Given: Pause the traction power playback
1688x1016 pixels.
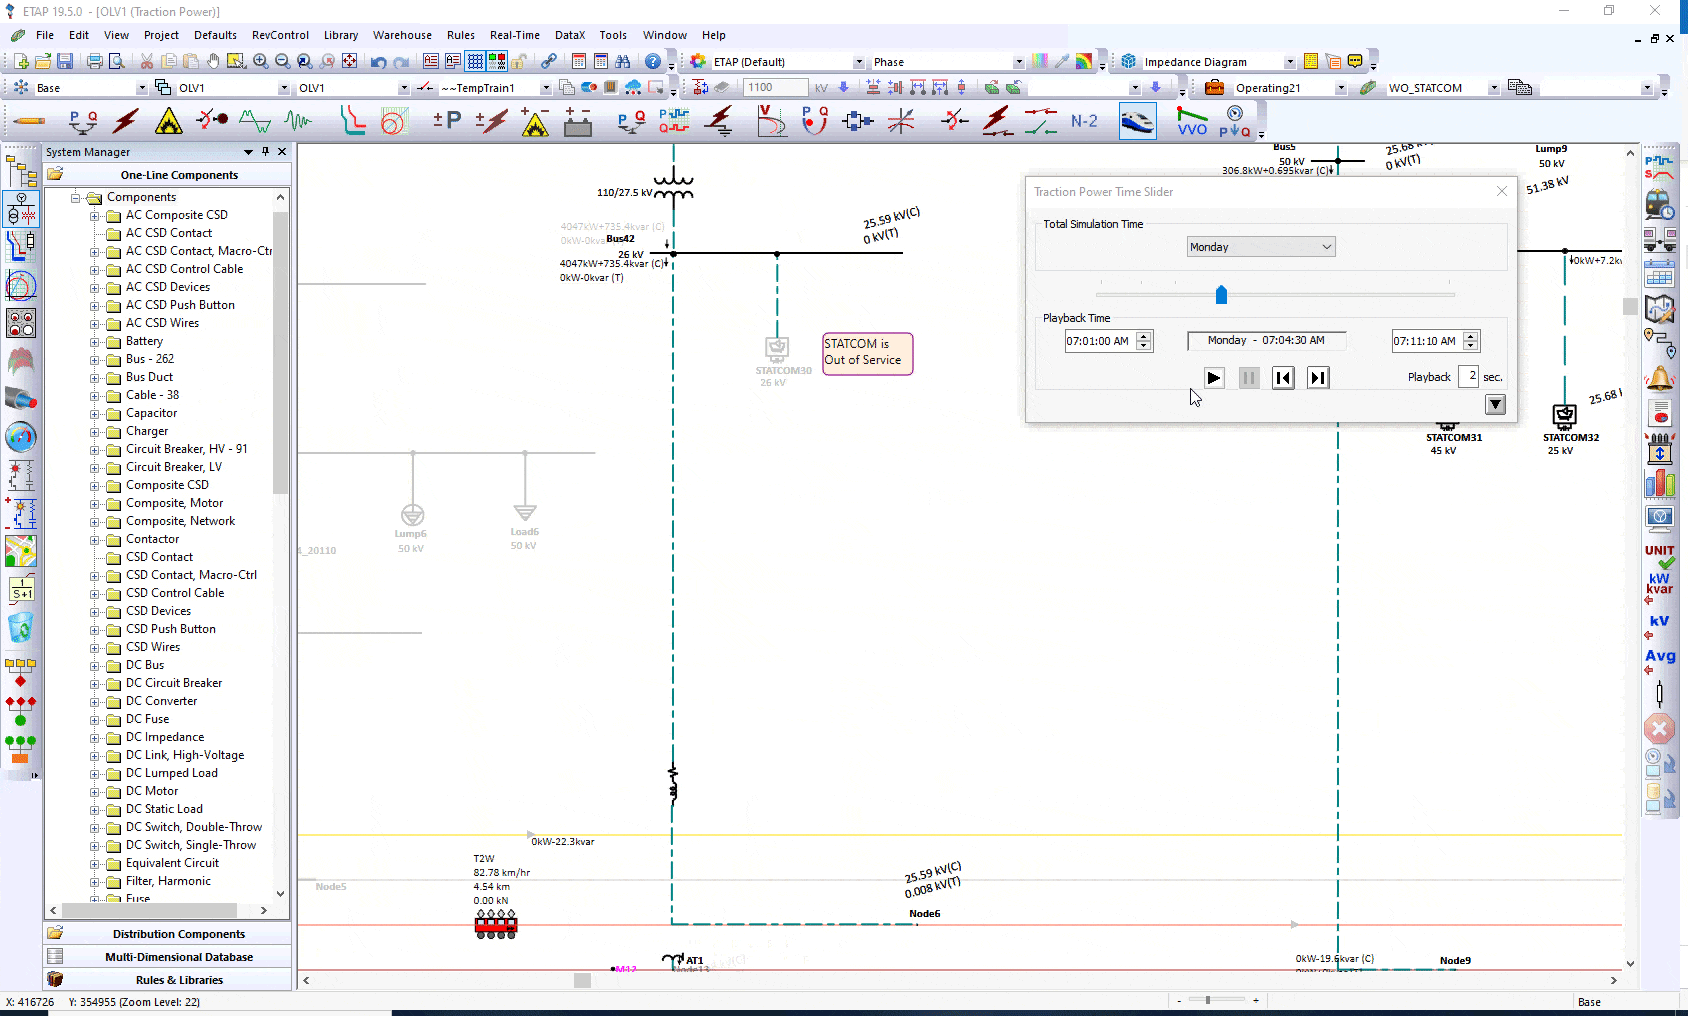Looking at the screenshot, I should click(x=1248, y=377).
